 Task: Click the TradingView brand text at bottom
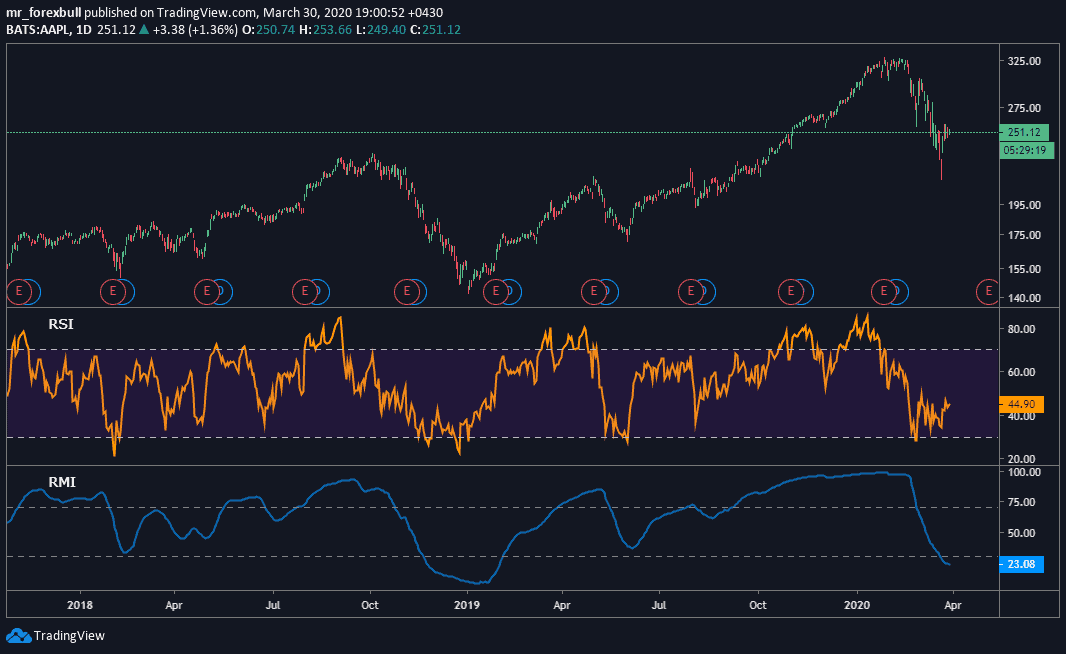69,635
